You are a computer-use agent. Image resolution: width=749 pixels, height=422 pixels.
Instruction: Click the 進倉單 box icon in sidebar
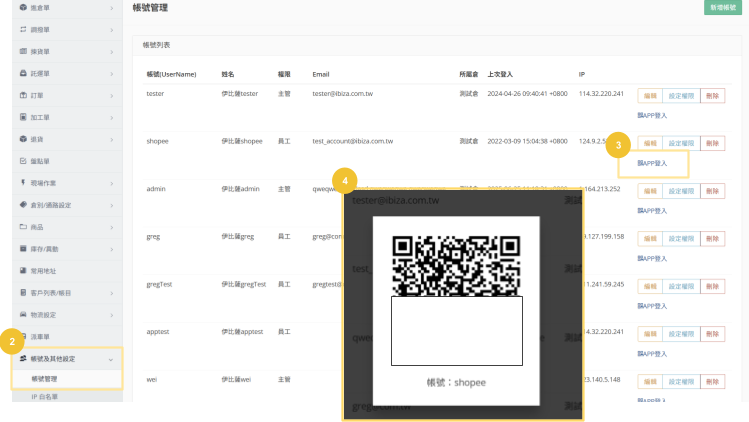click(x=23, y=8)
